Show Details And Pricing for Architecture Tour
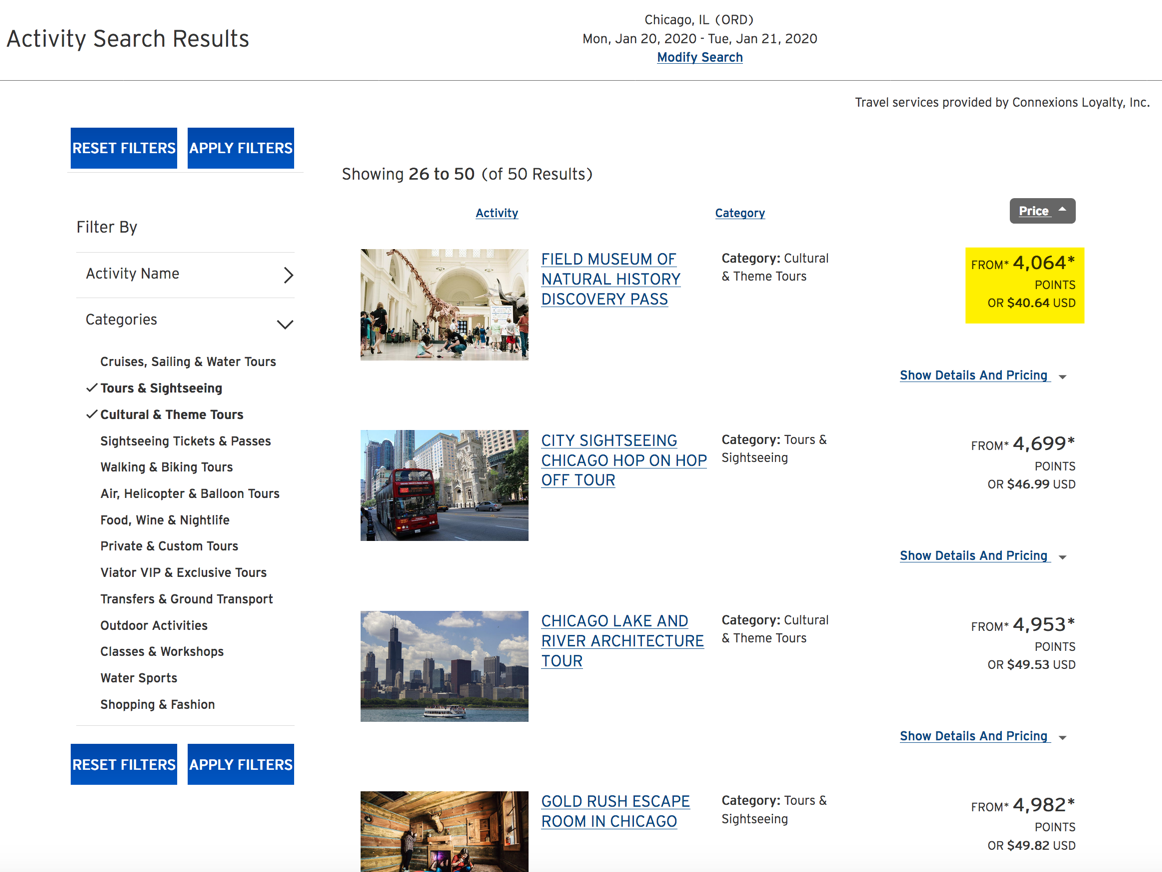 tap(974, 736)
